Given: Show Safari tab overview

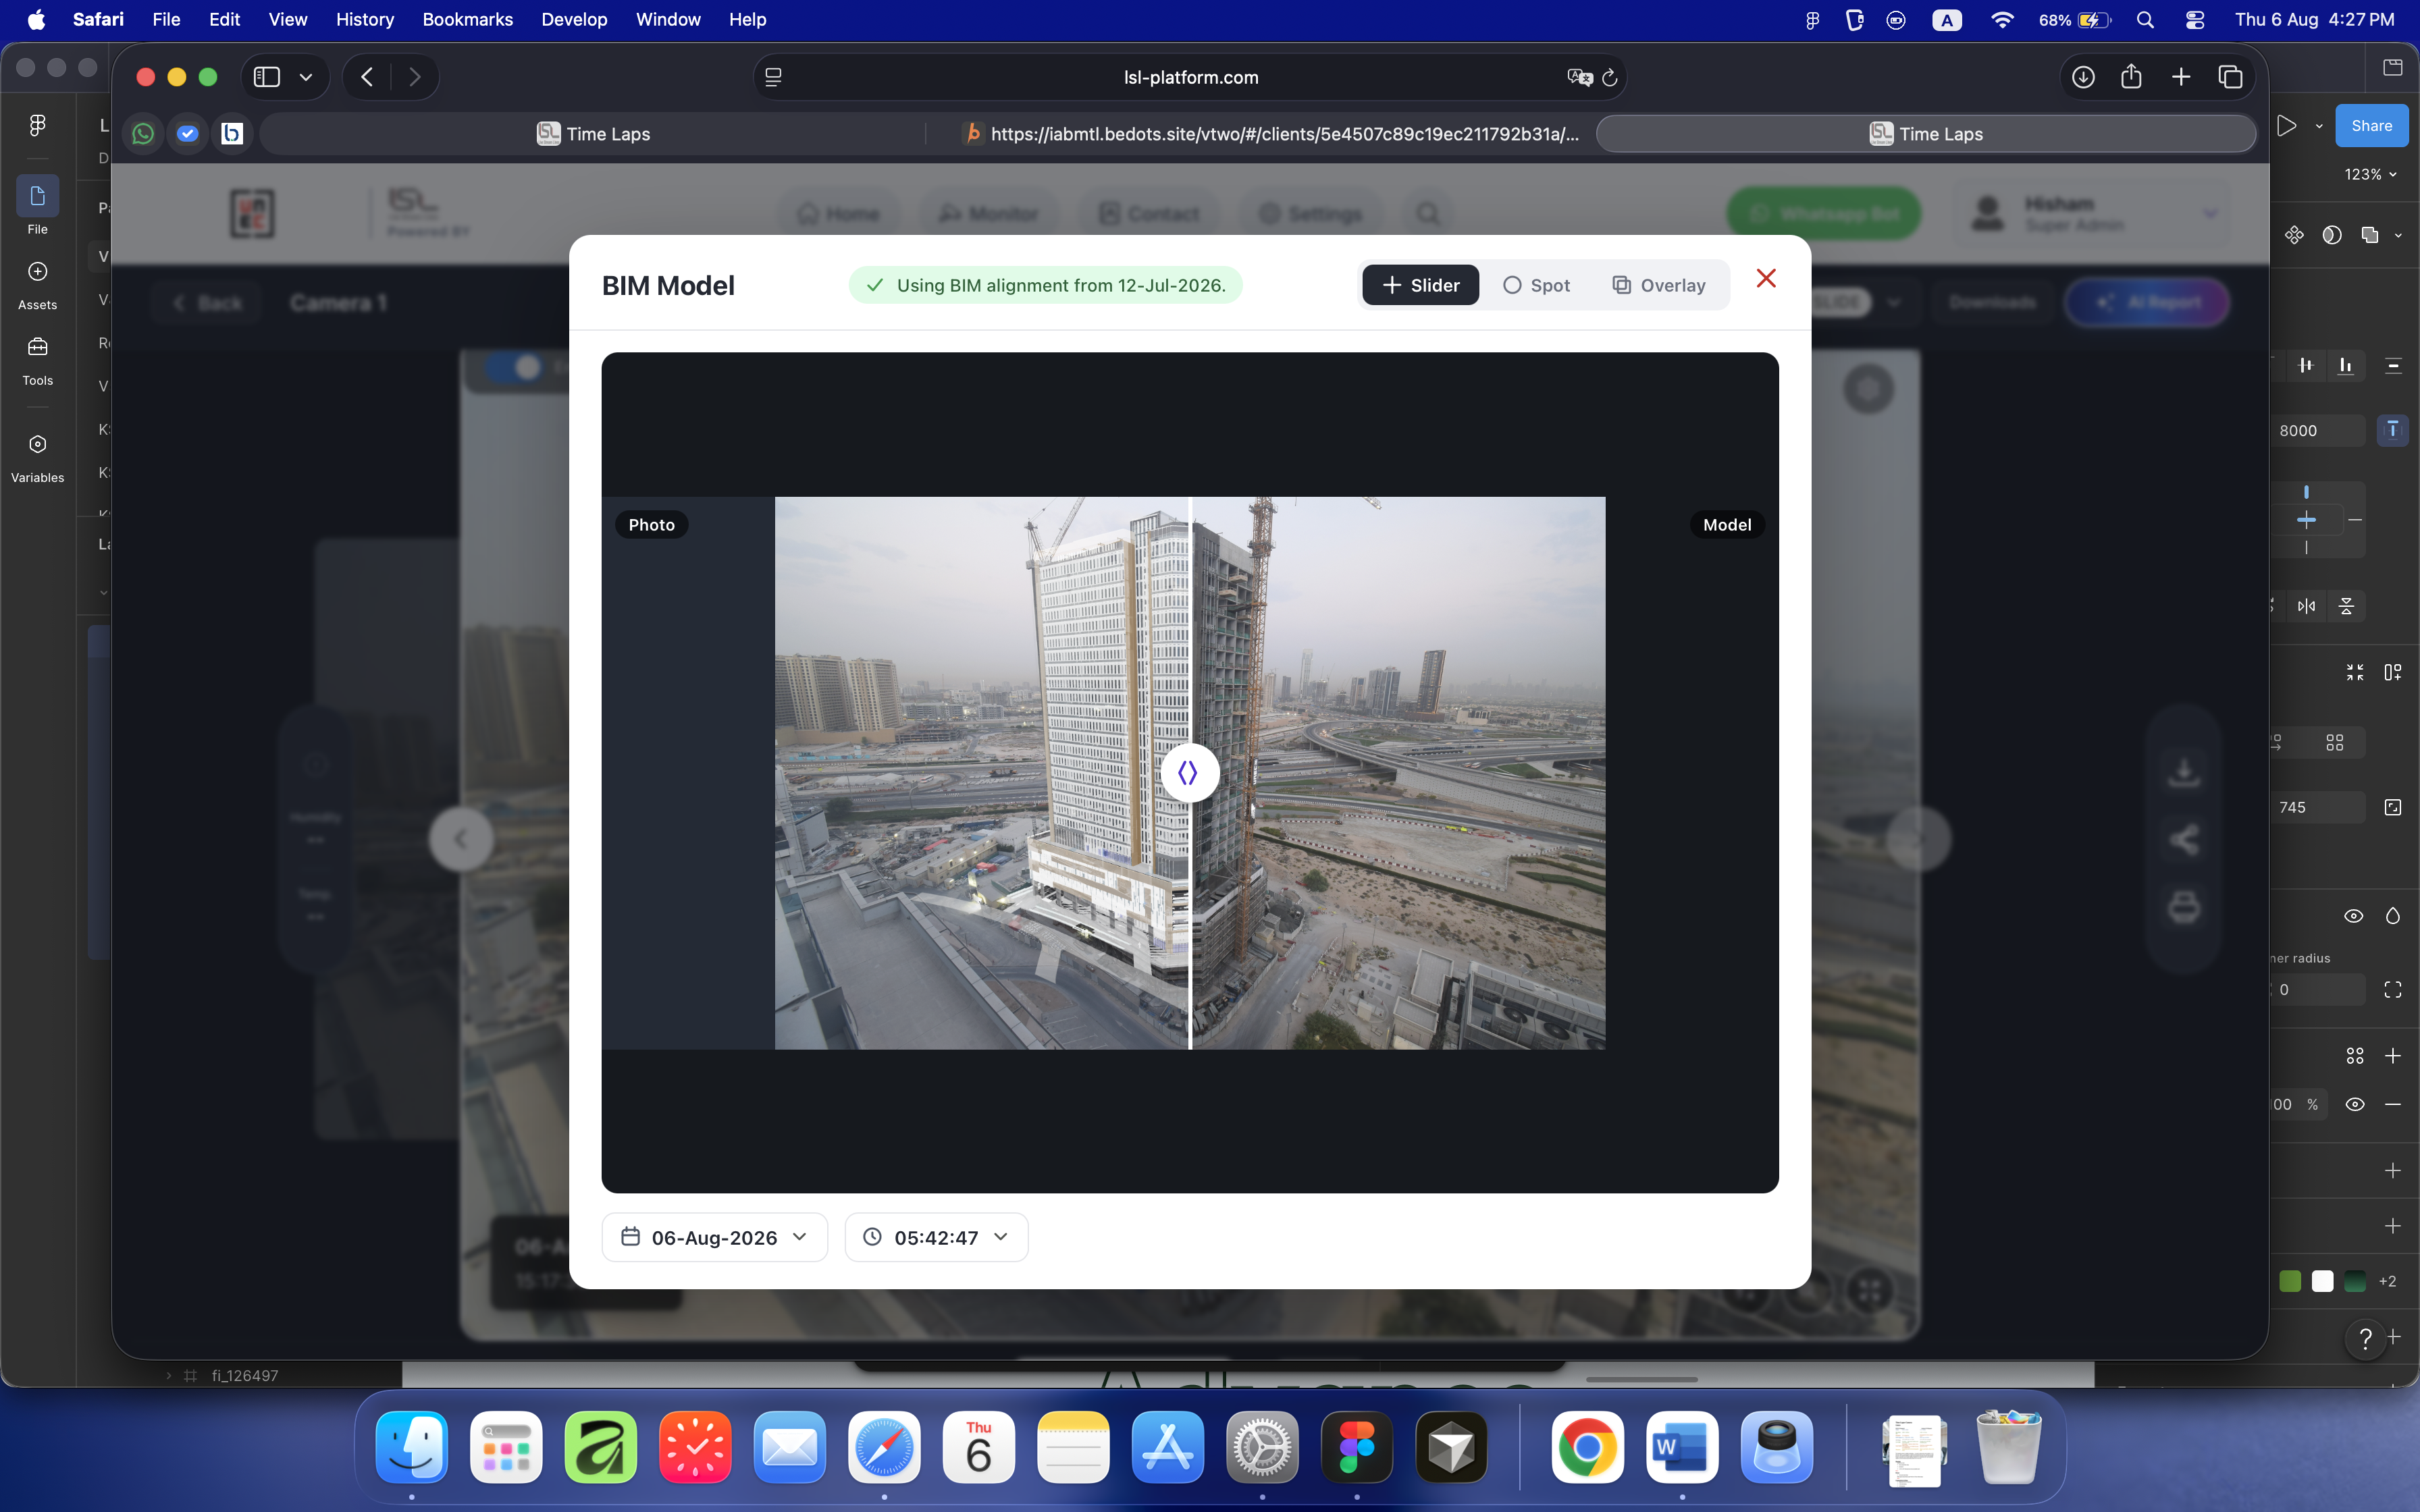Looking at the screenshot, I should click(x=2230, y=77).
